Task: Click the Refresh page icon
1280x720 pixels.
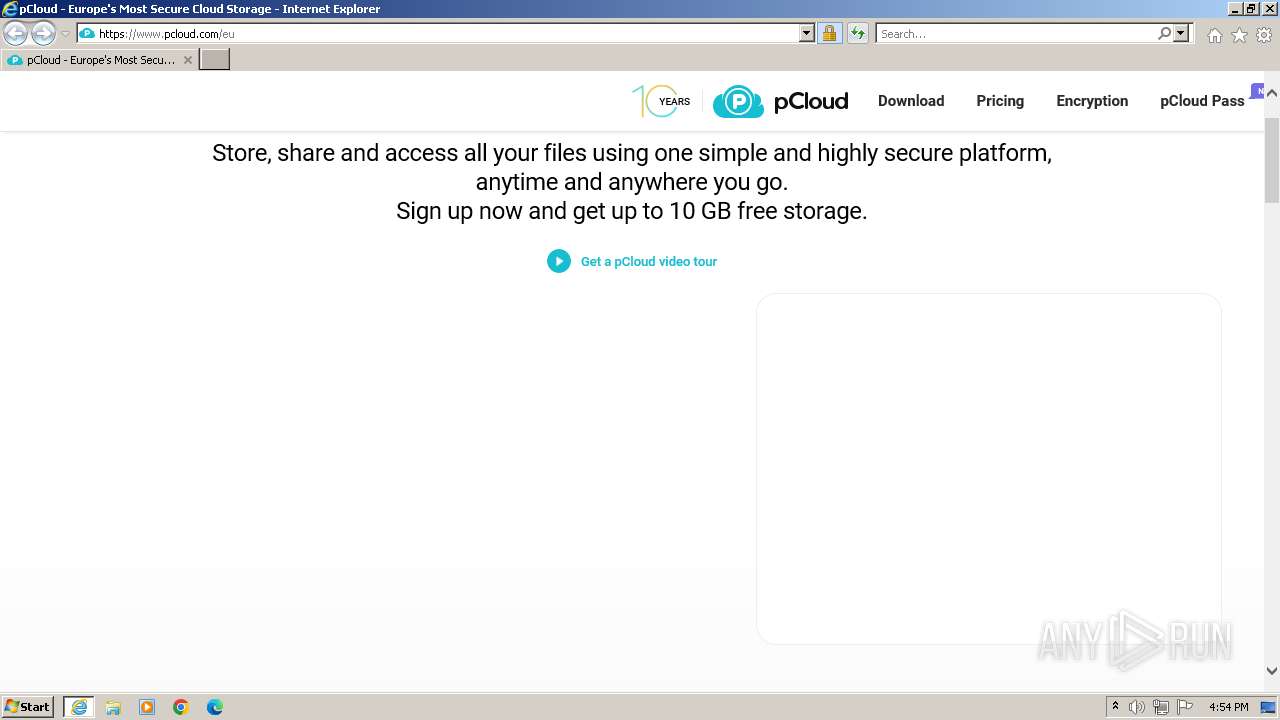Action: pyautogui.click(x=857, y=34)
